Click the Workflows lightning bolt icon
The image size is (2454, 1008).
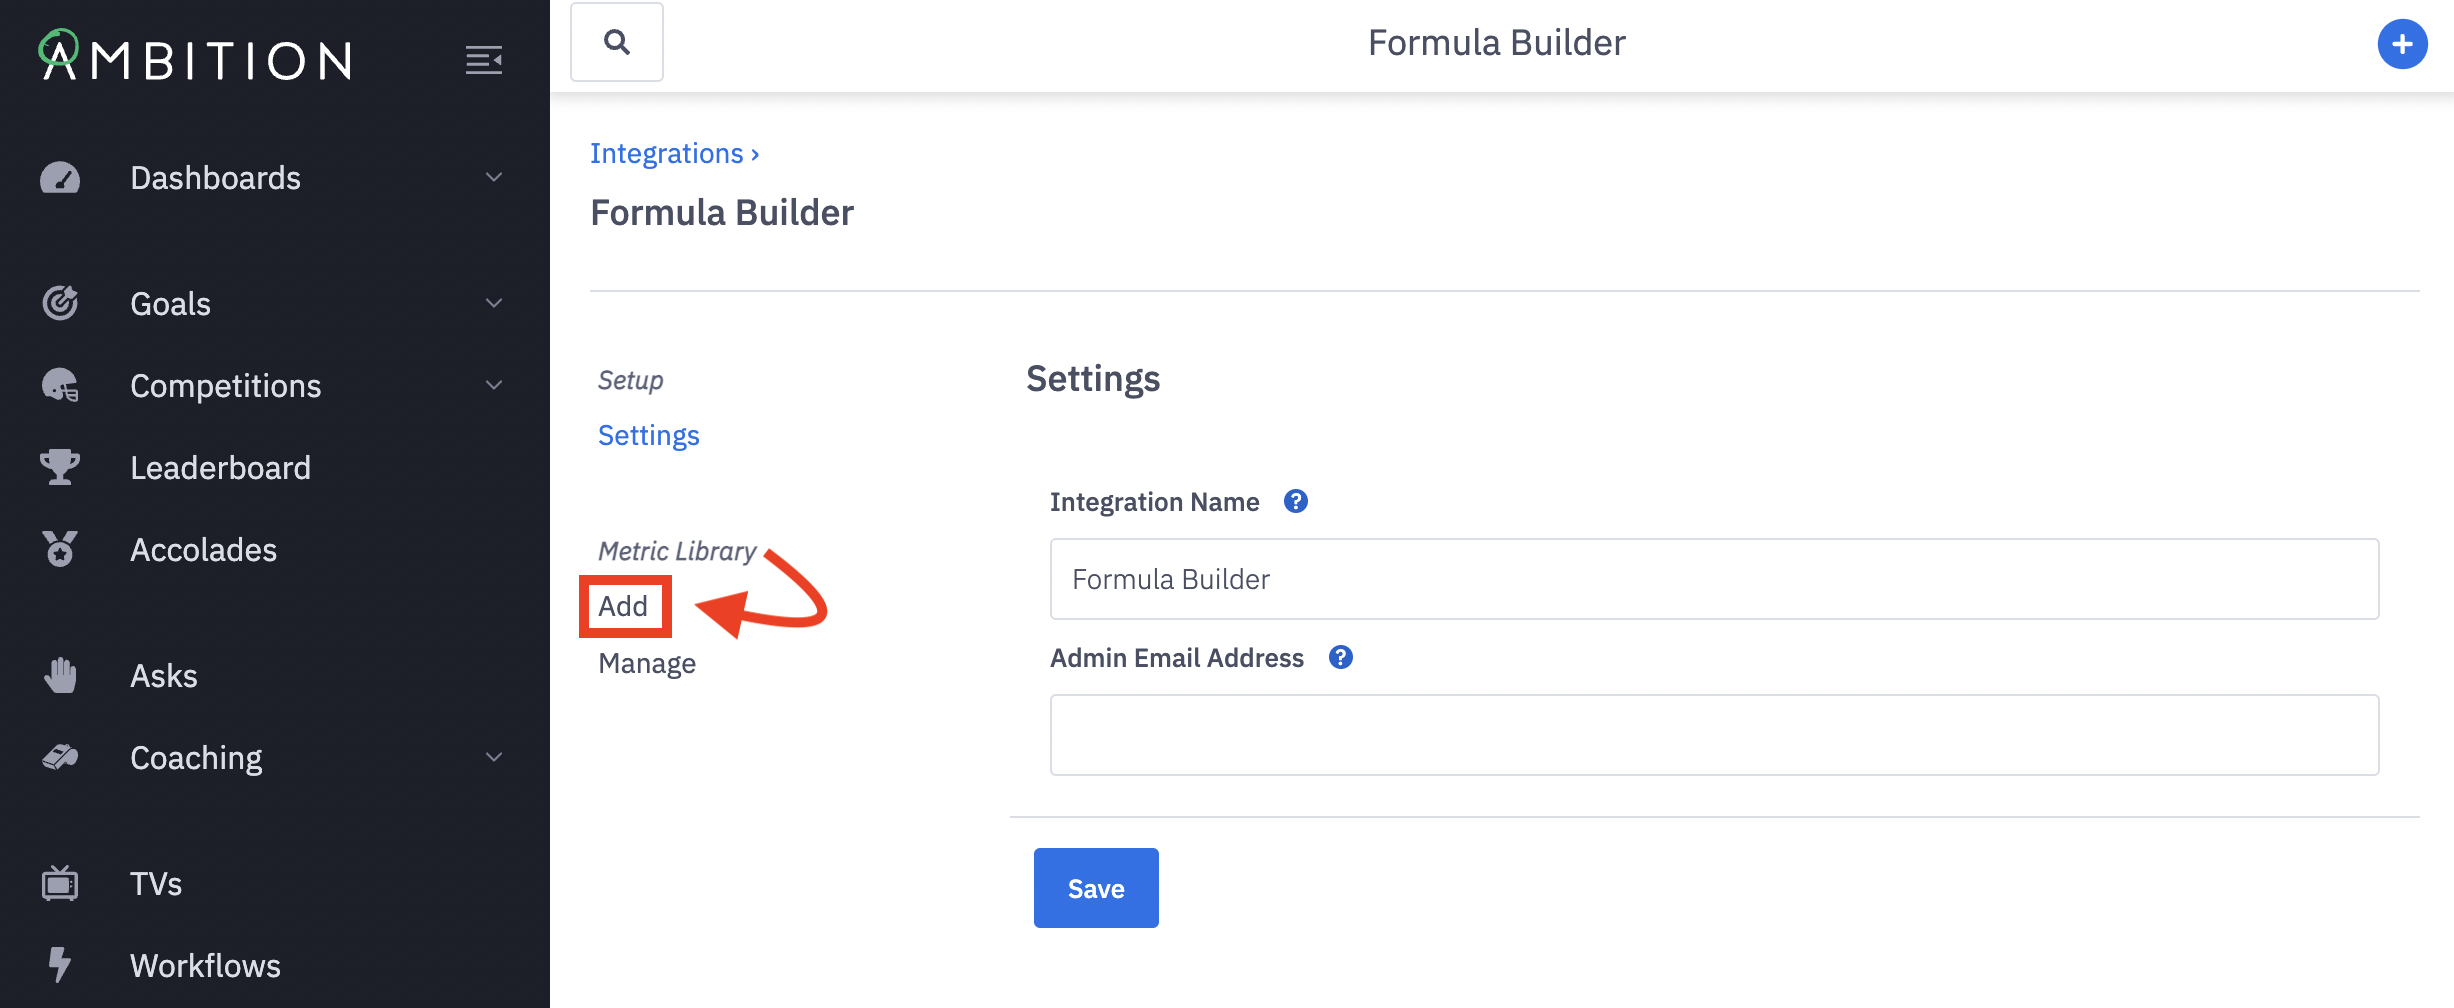60,965
